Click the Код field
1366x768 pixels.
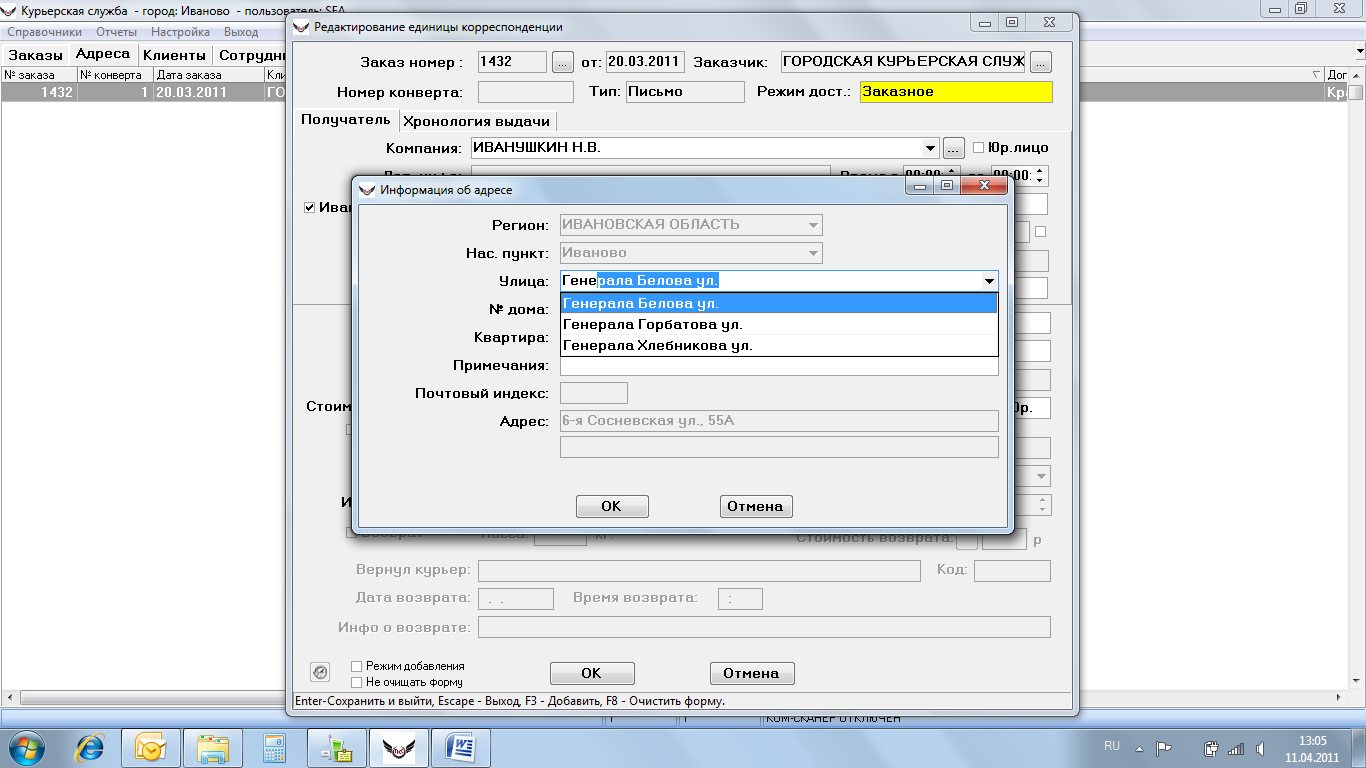coord(1012,571)
